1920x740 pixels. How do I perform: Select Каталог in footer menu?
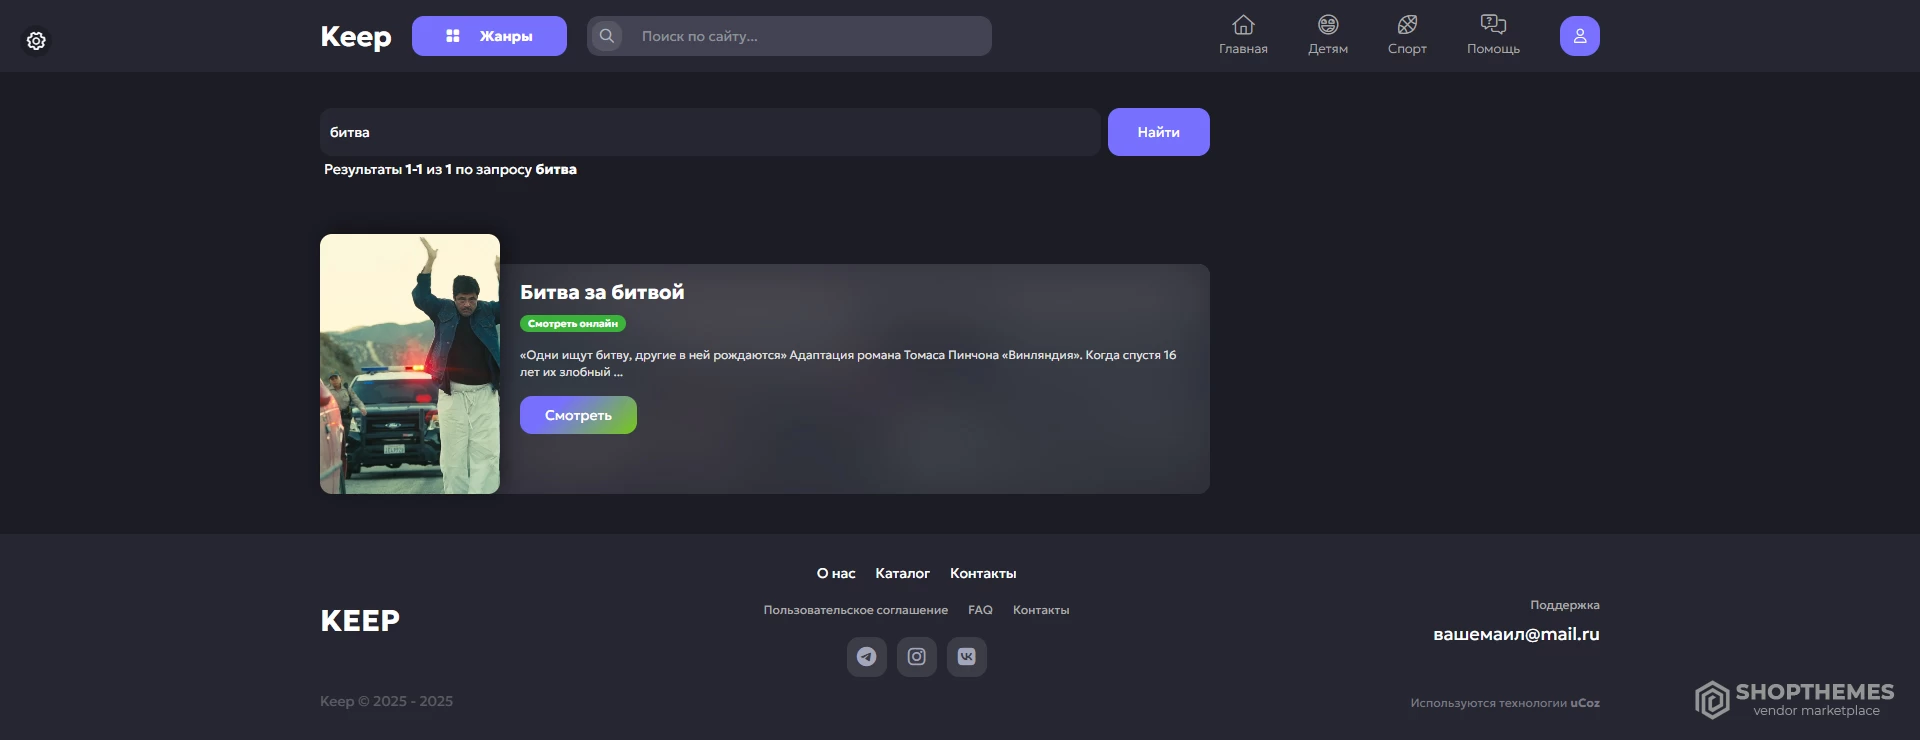click(x=902, y=573)
